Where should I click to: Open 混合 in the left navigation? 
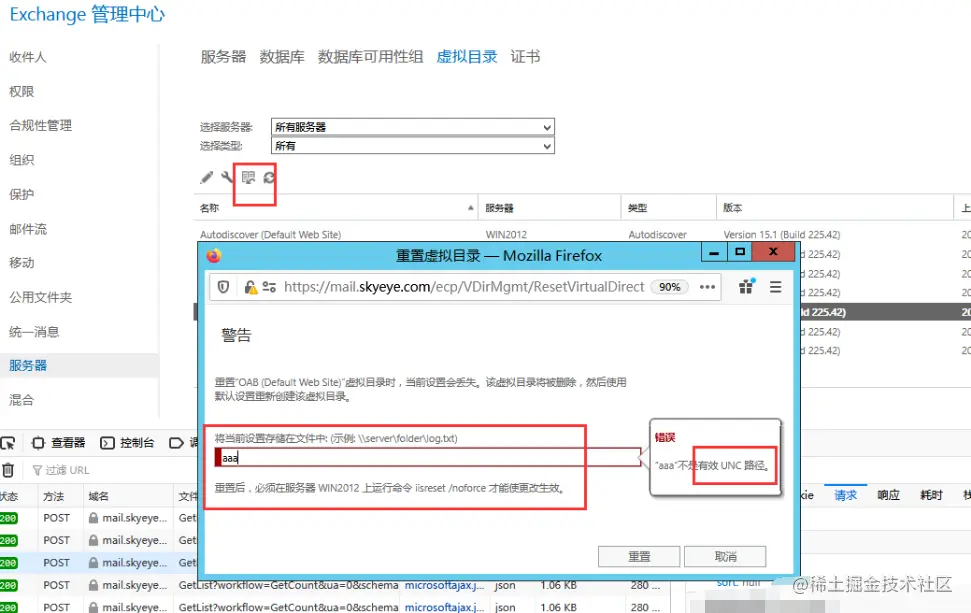click(22, 400)
